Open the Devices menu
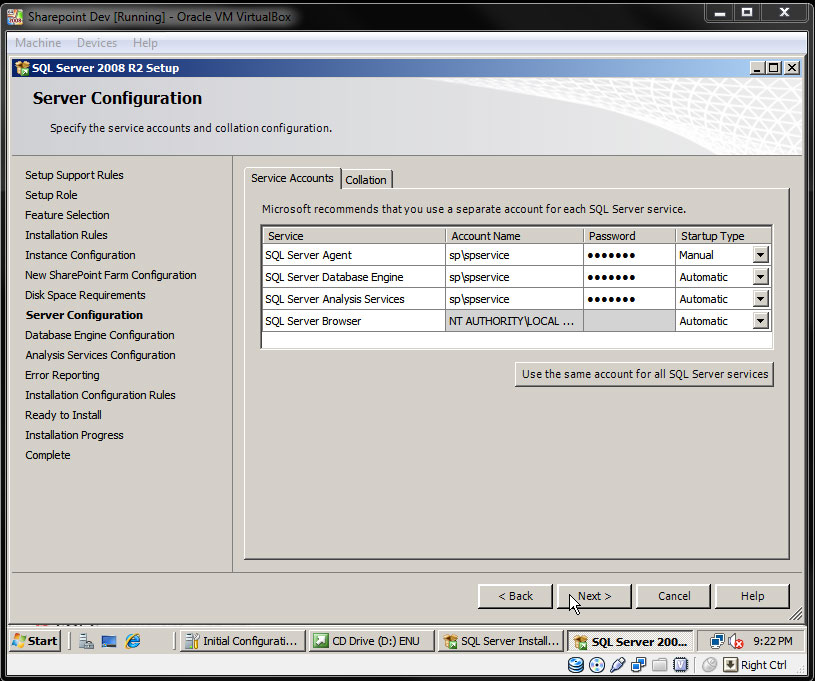 click(x=97, y=43)
